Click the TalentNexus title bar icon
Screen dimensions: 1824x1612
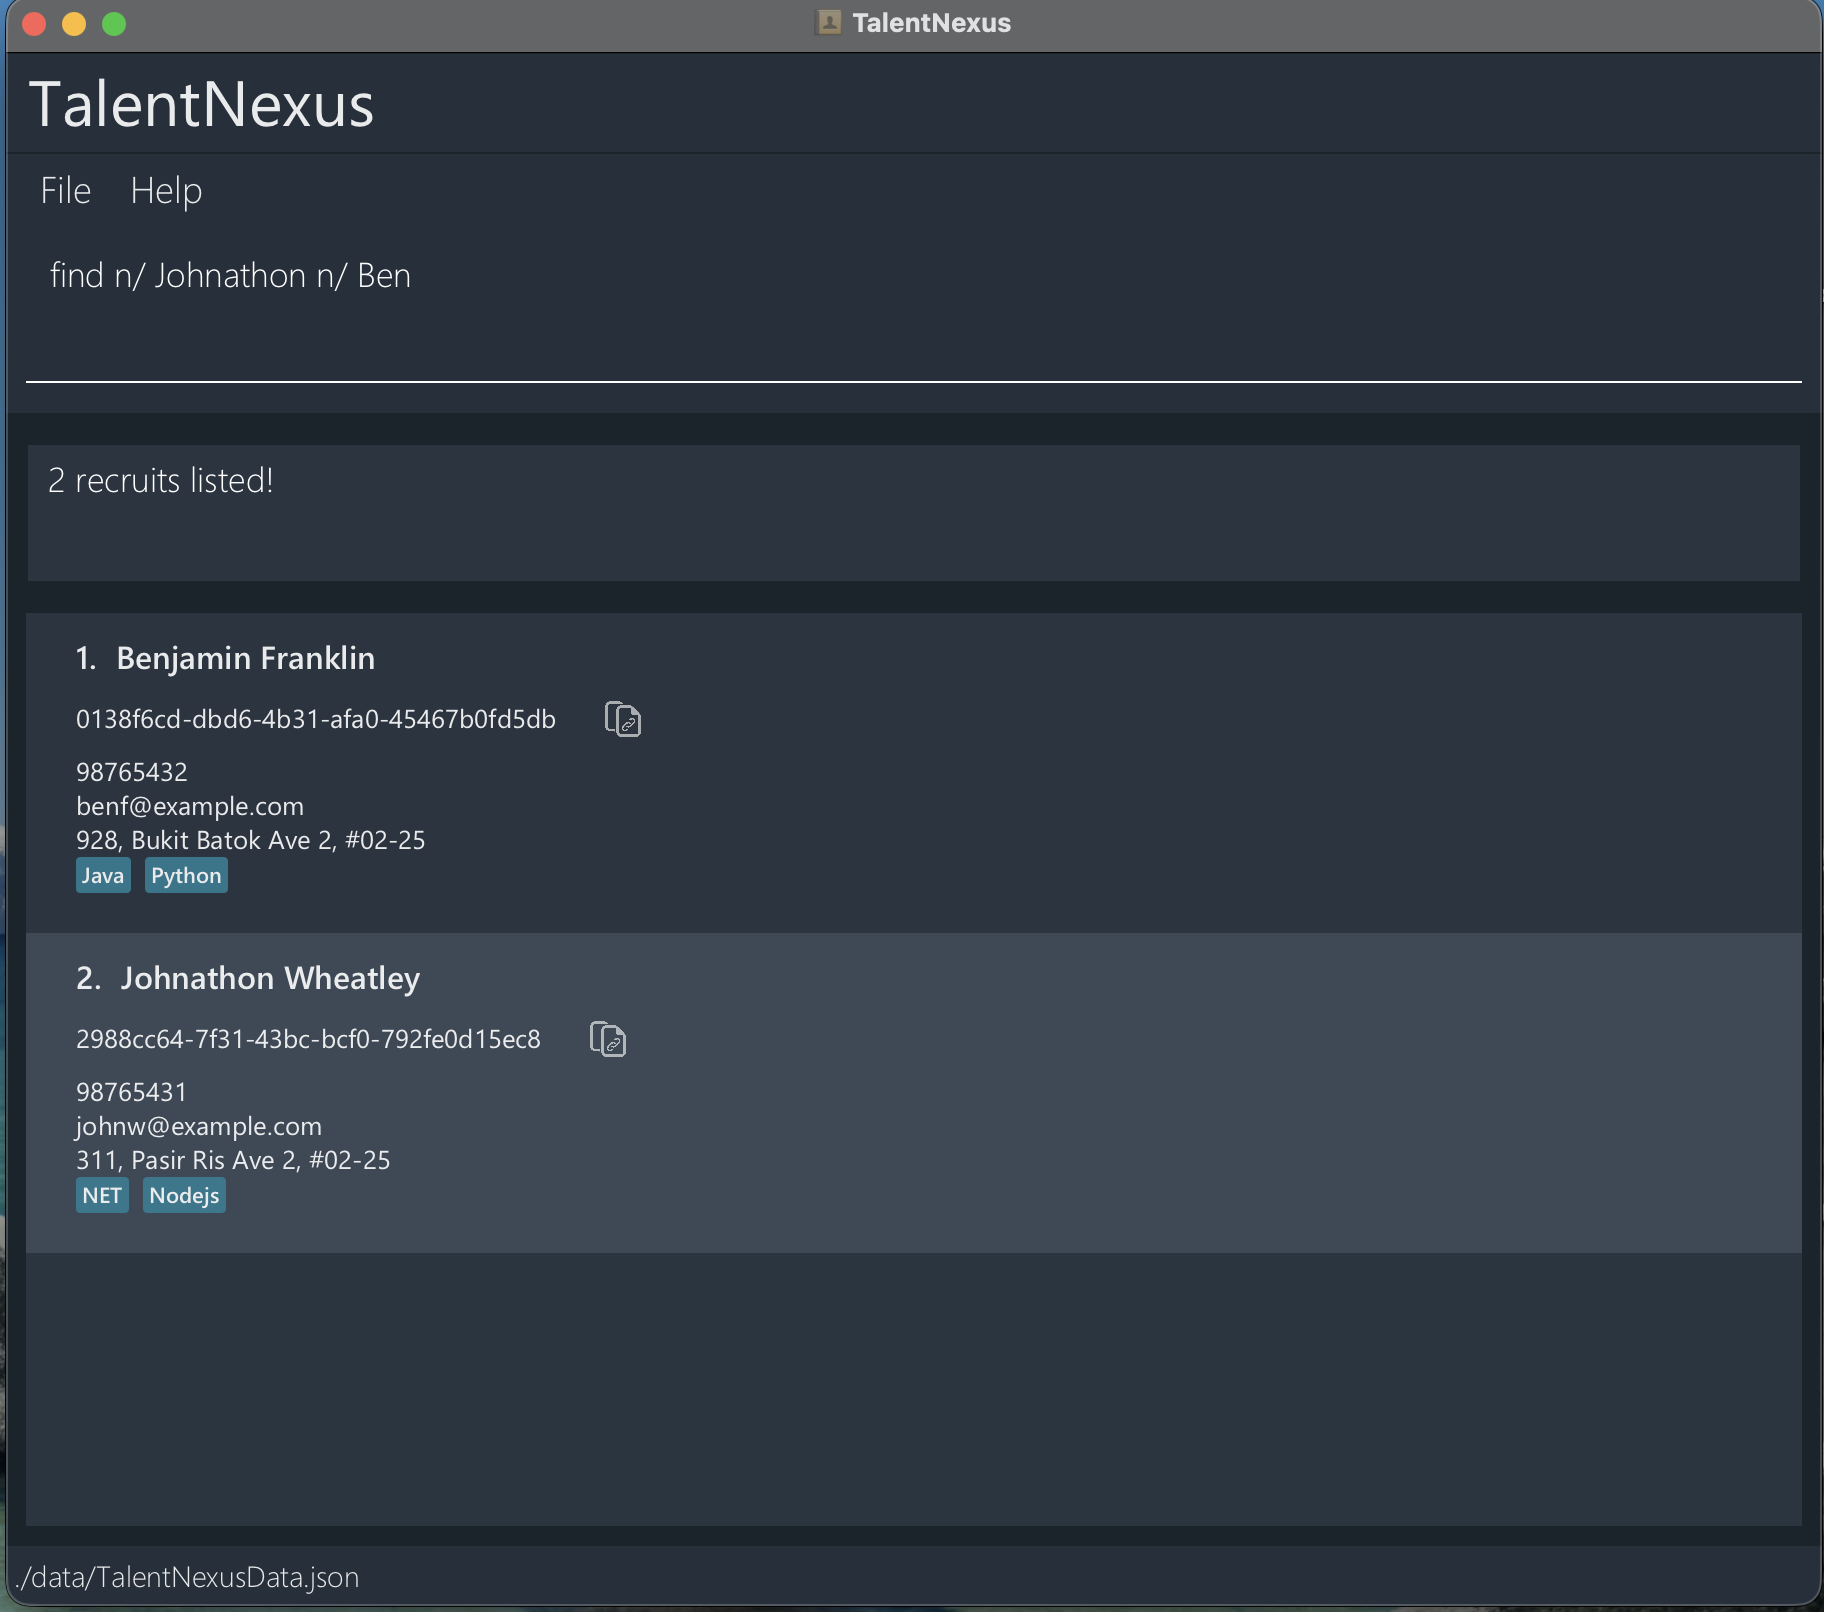[828, 22]
